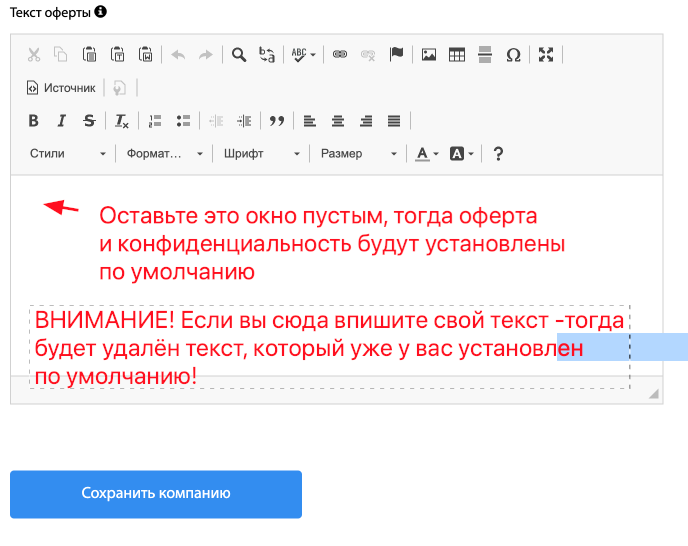688x546 pixels.
Task: Insert numbered list
Action: tap(155, 121)
